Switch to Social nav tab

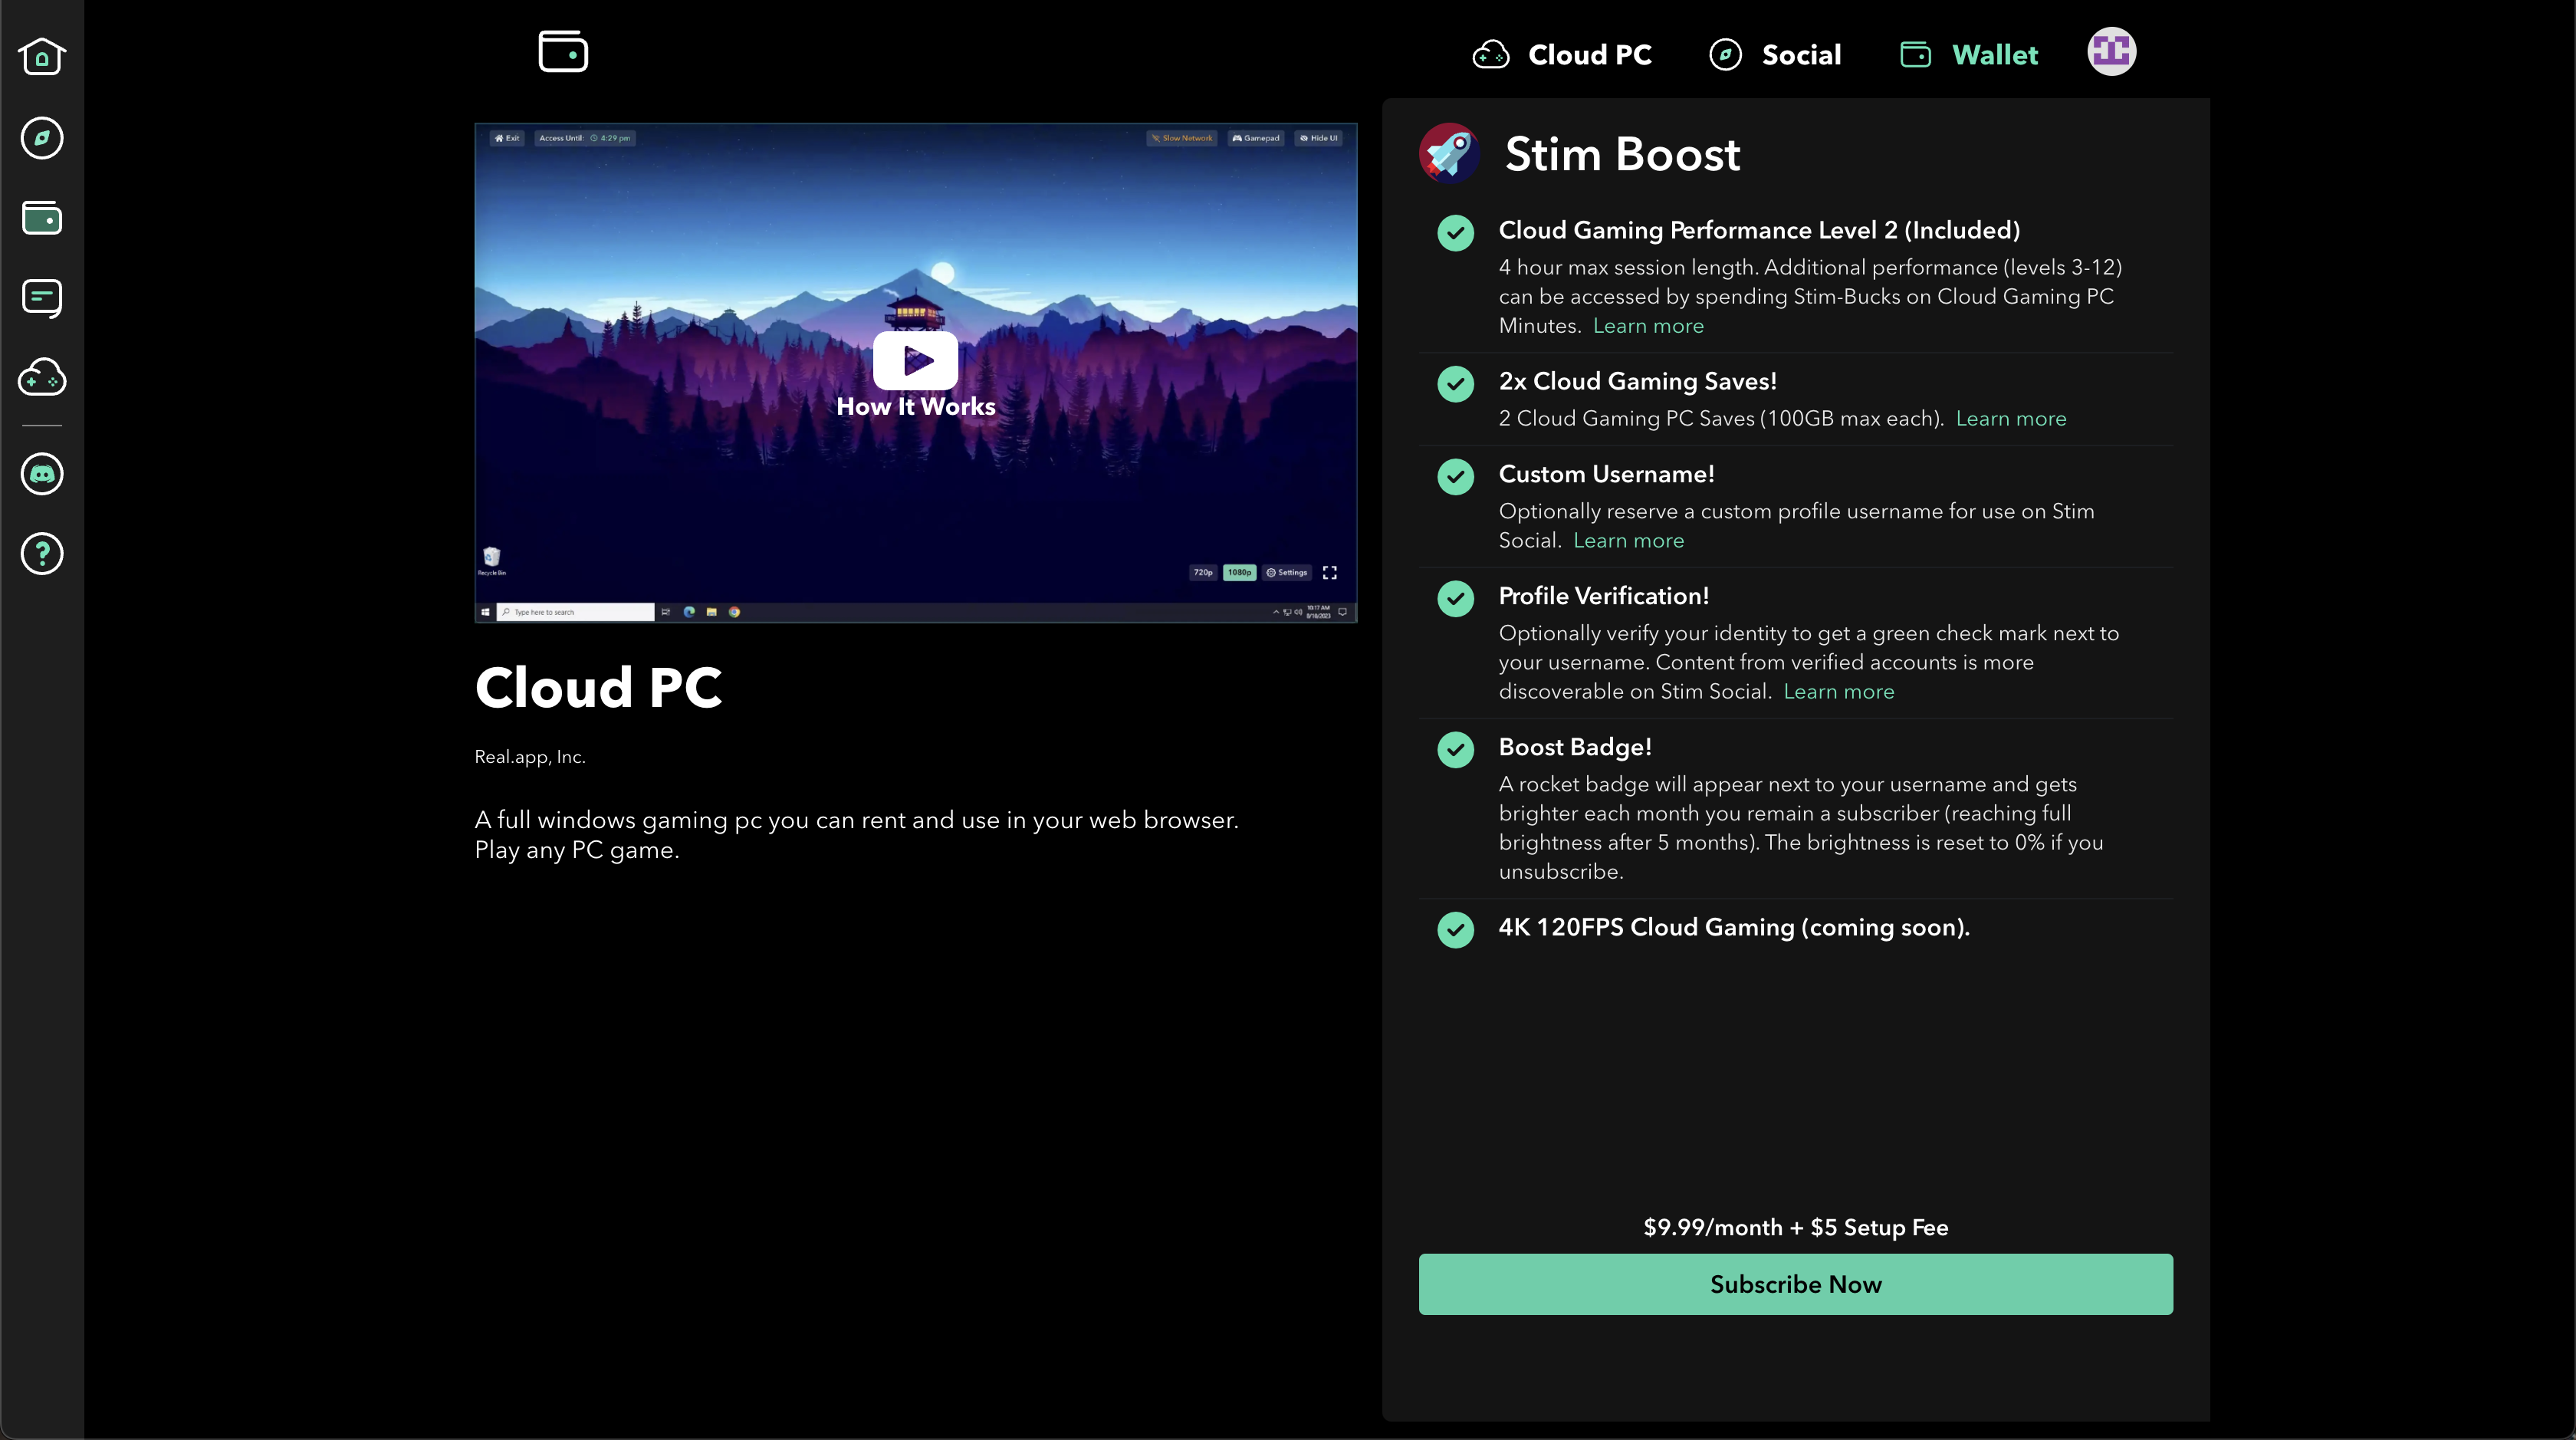click(1775, 55)
